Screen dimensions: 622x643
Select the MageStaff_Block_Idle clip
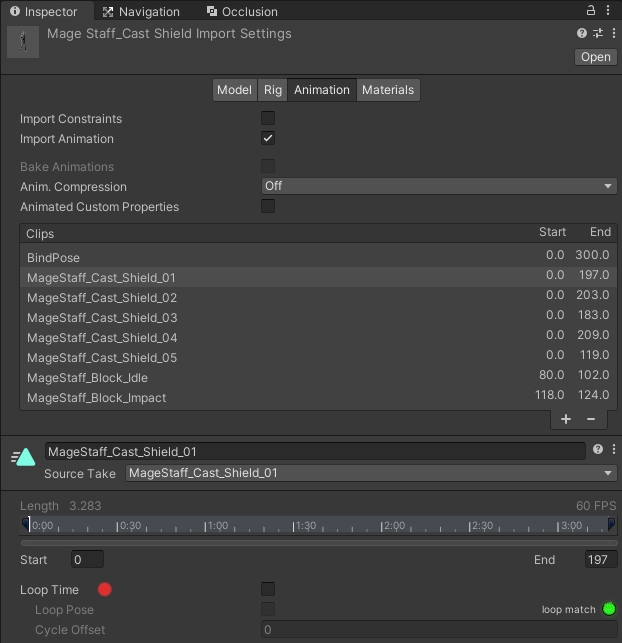tap(88, 378)
